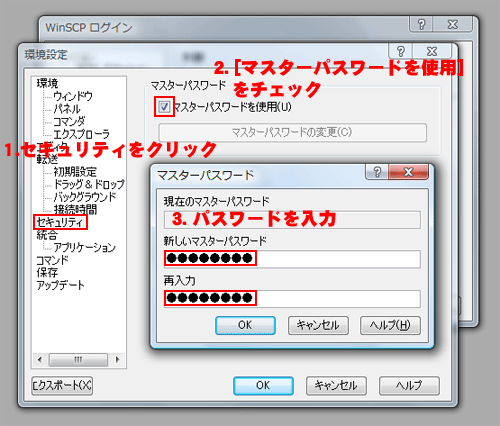Viewport: 500px width, 426px height.
Task: Click マスターパスワードの変更 button
Action: (292, 132)
